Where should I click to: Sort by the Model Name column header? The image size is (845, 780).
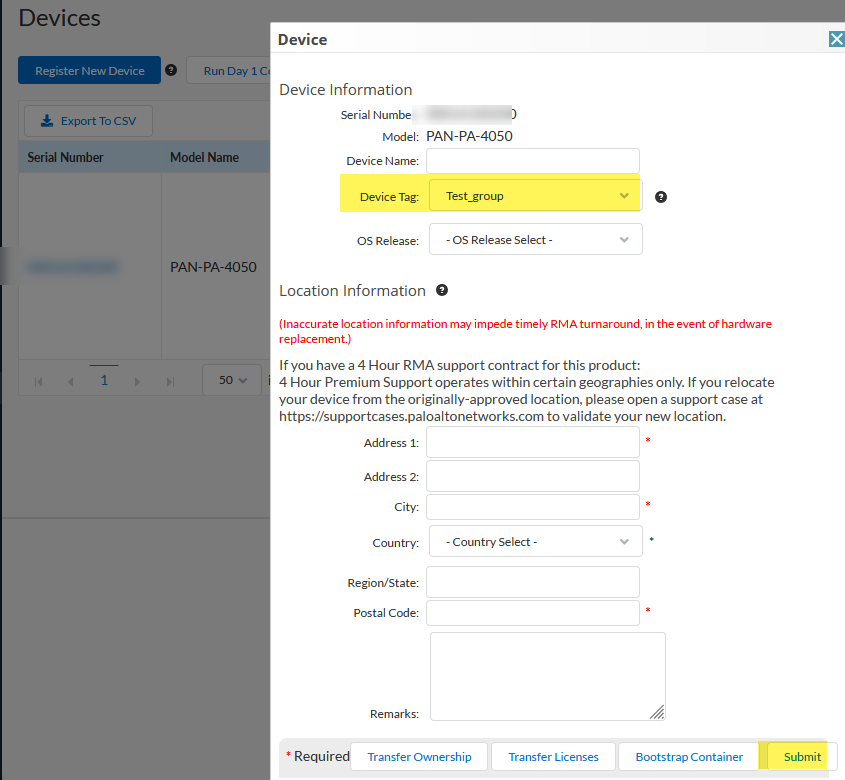pyautogui.click(x=204, y=157)
